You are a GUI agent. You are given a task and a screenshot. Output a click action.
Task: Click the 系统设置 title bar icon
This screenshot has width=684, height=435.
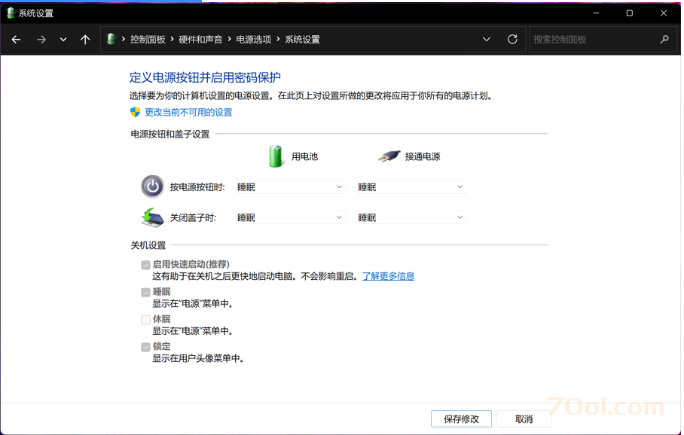(11, 13)
